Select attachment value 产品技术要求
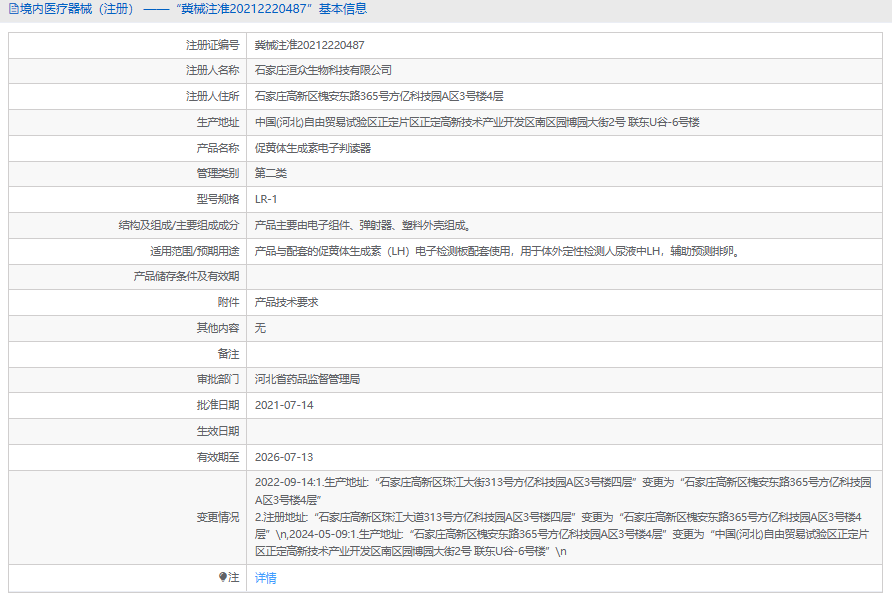 click(286, 302)
